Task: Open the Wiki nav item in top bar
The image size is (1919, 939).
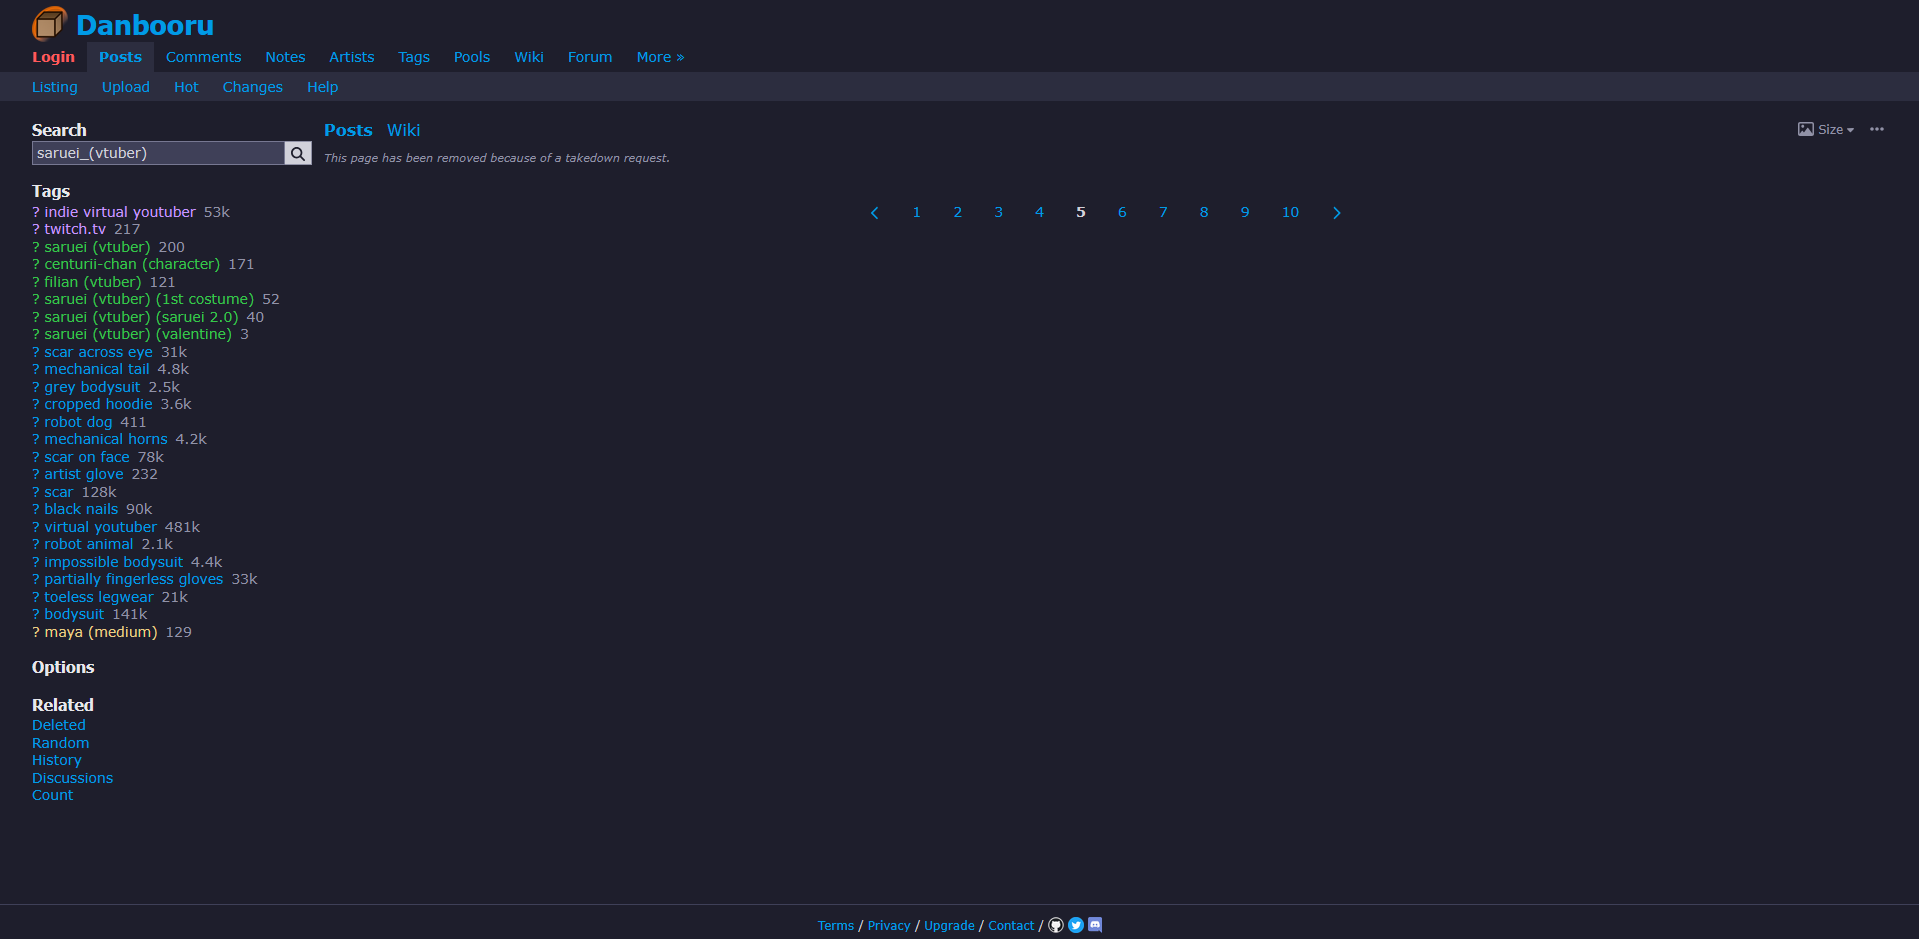Action: [529, 57]
